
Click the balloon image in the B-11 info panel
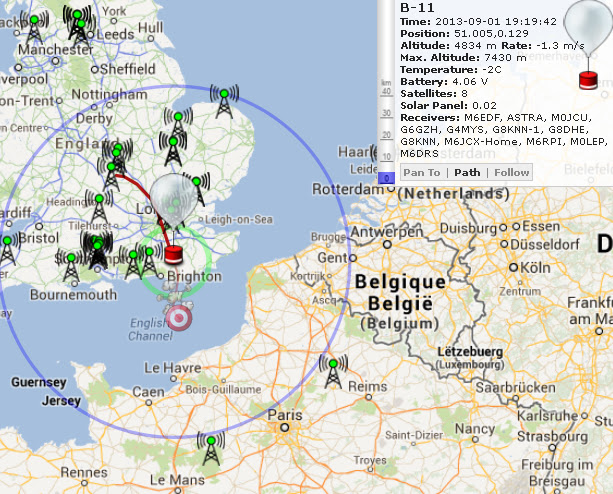click(588, 27)
